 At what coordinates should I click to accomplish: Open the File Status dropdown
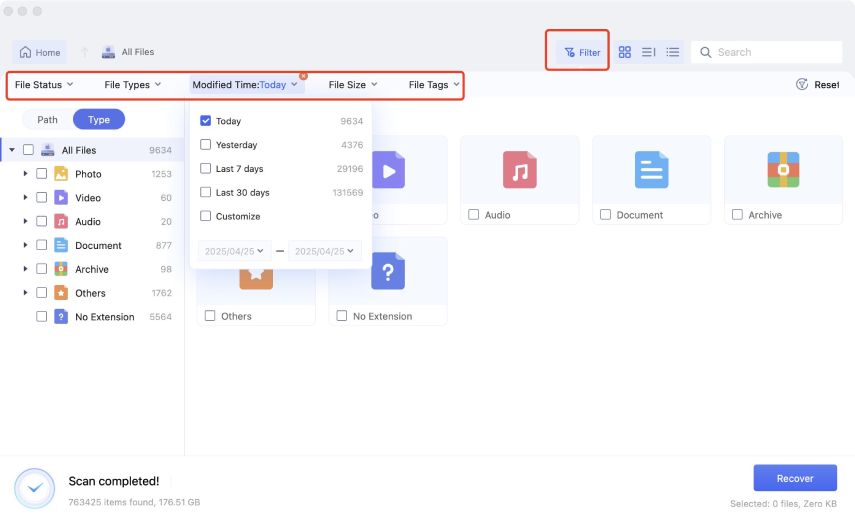pos(44,85)
